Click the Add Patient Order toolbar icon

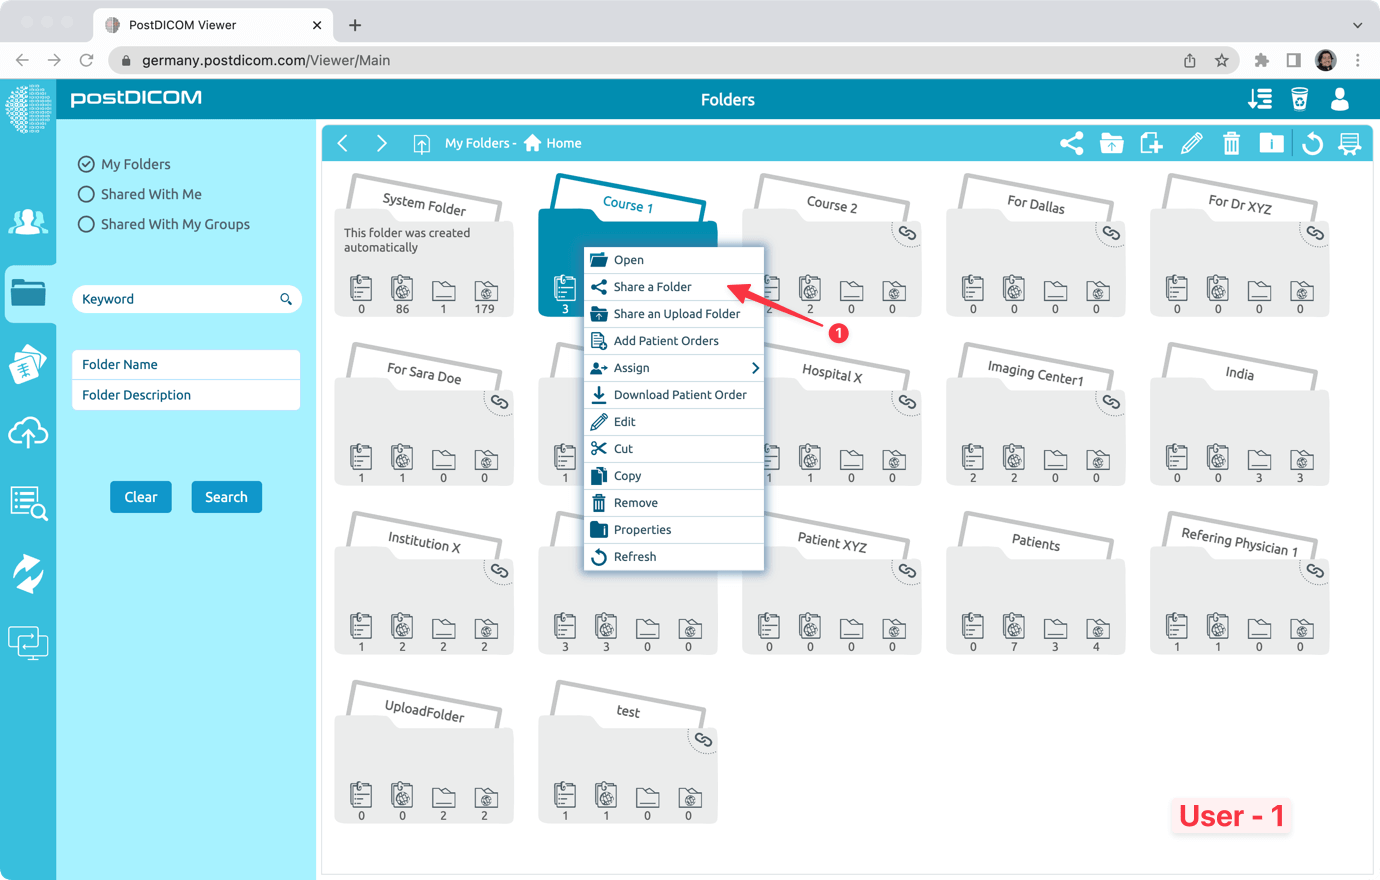point(1151,143)
